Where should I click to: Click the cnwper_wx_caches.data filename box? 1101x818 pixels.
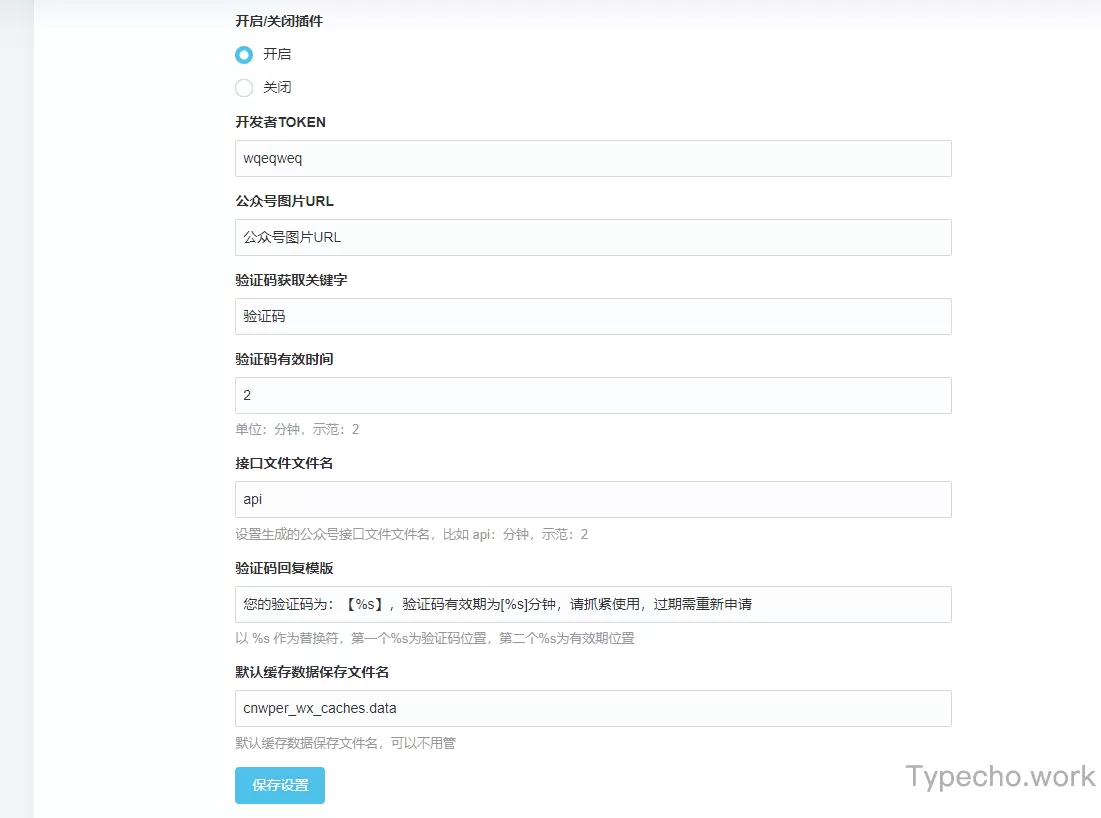592,708
